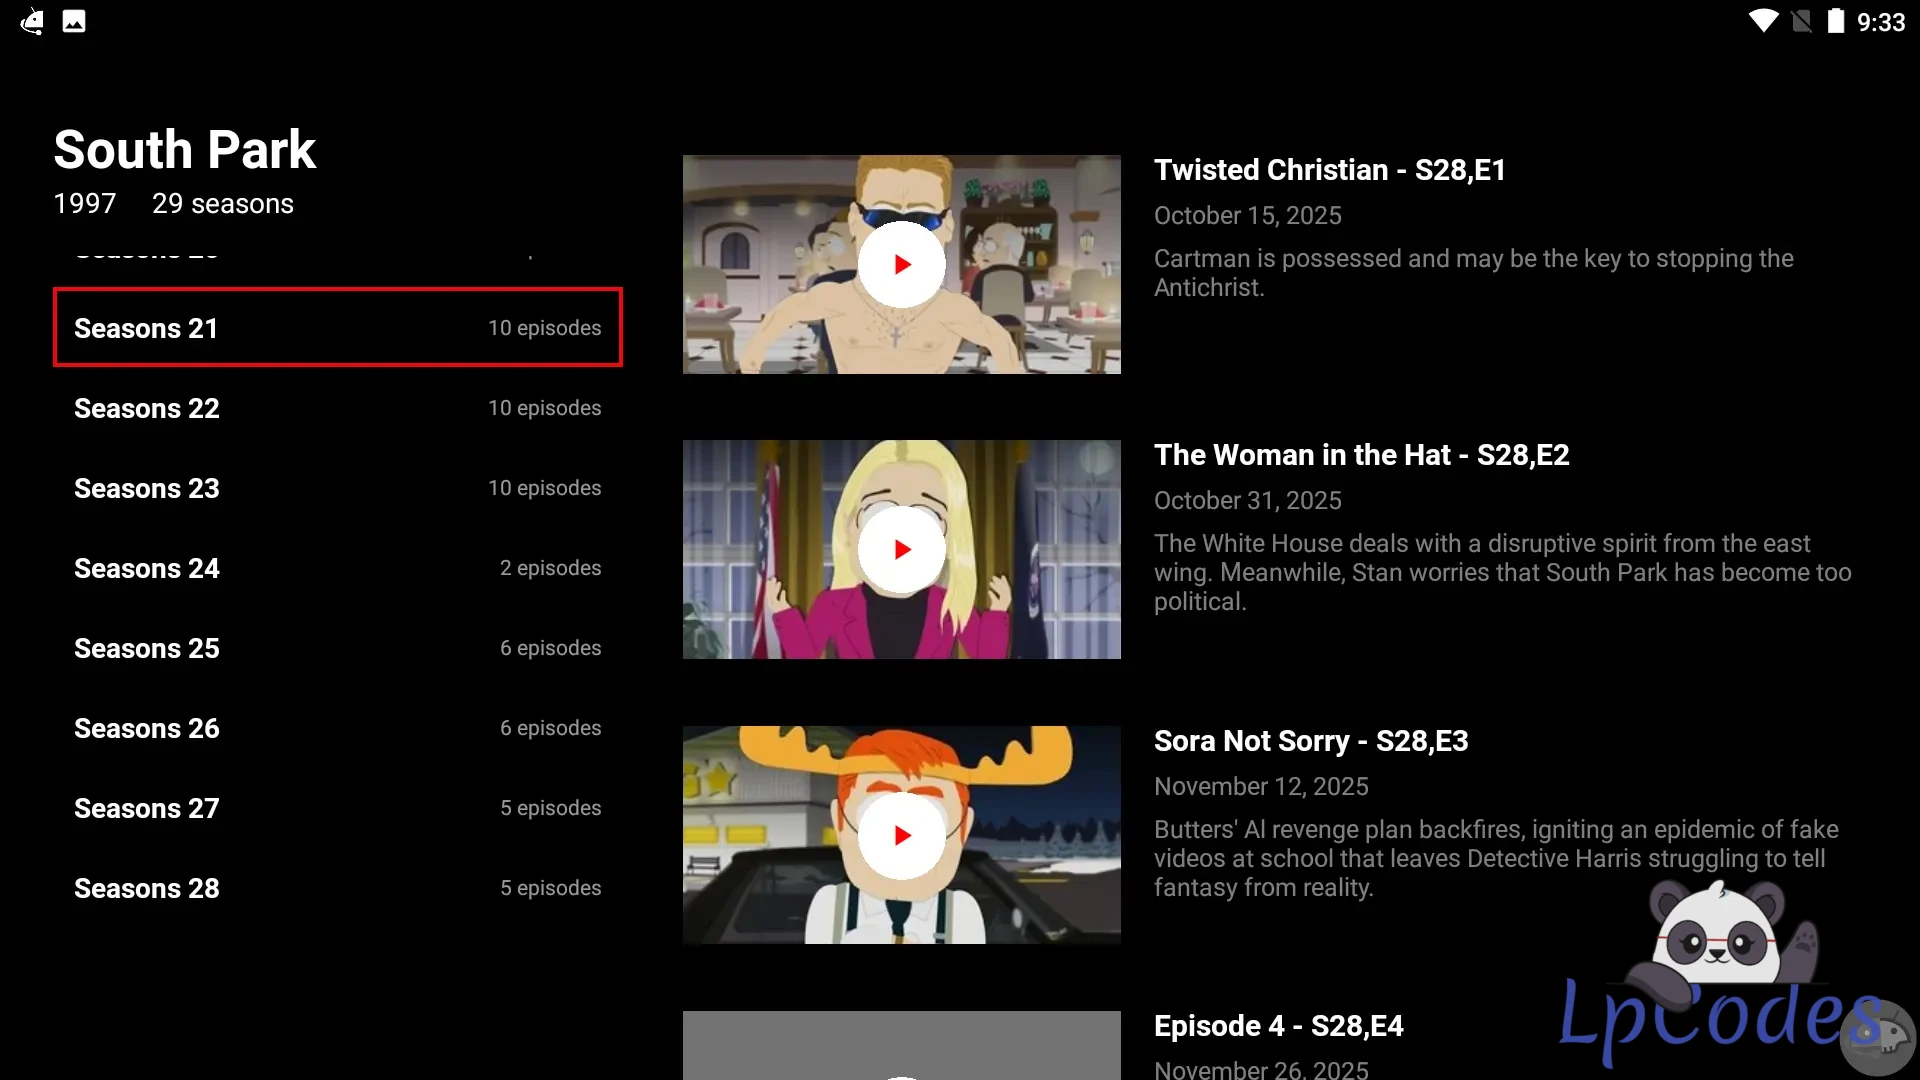This screenshot has height=1080, width=1920.
Task: Click the 10 episodes count for Seasons 21
Action: [545, 328]
